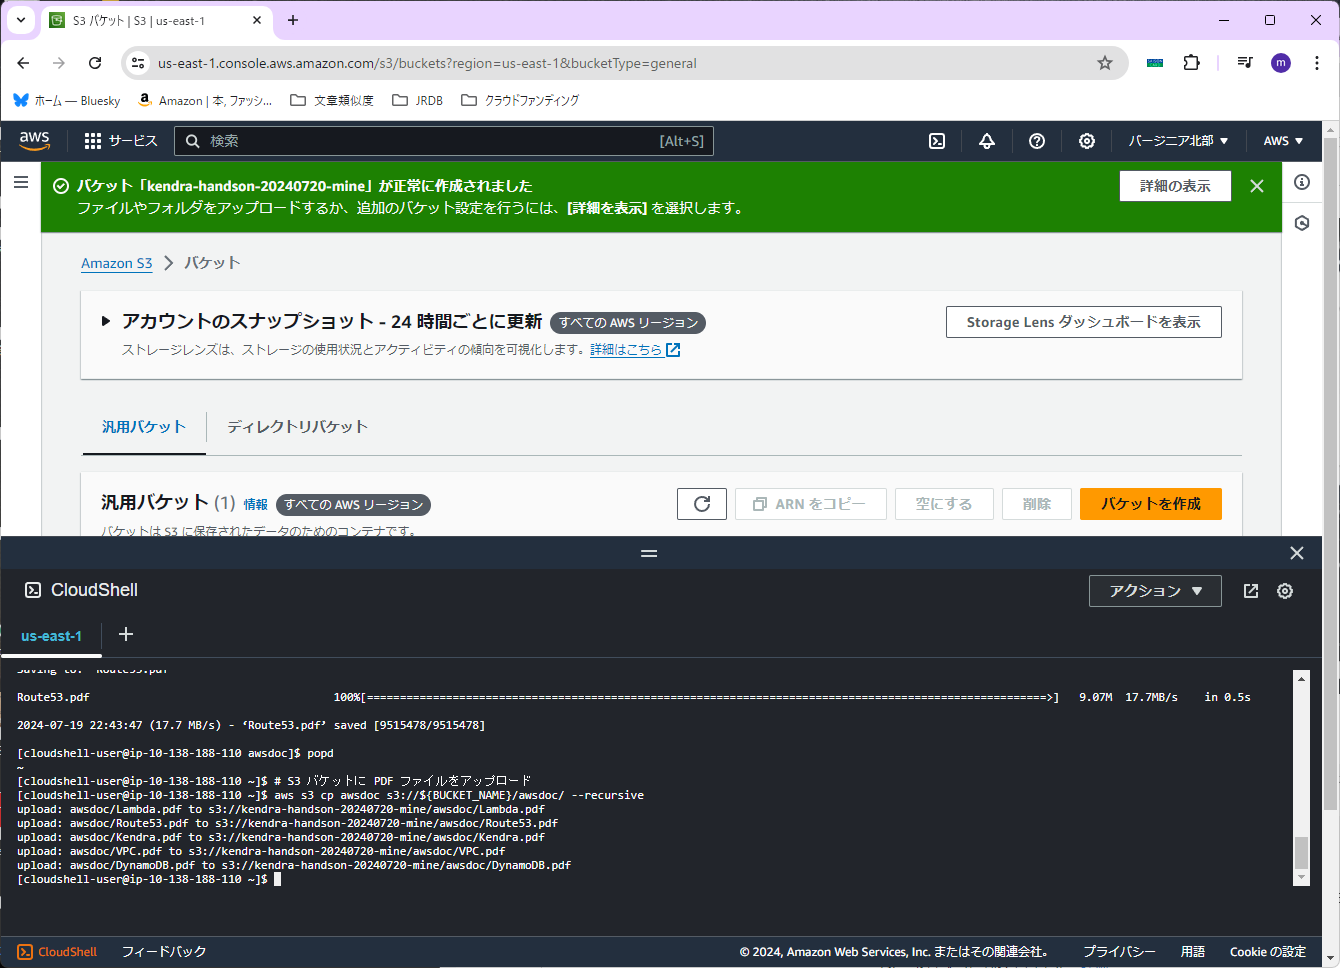Open フィードバック in the footer
This screenshot has width=1340, height=968.
164,952
